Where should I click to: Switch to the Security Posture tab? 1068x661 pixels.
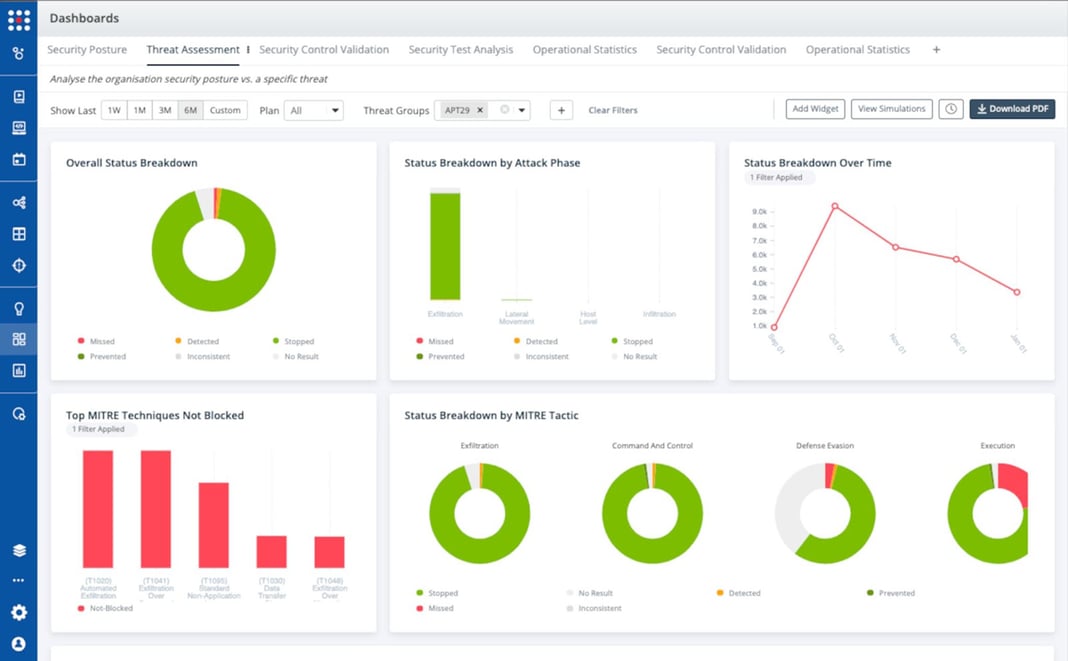86,49
